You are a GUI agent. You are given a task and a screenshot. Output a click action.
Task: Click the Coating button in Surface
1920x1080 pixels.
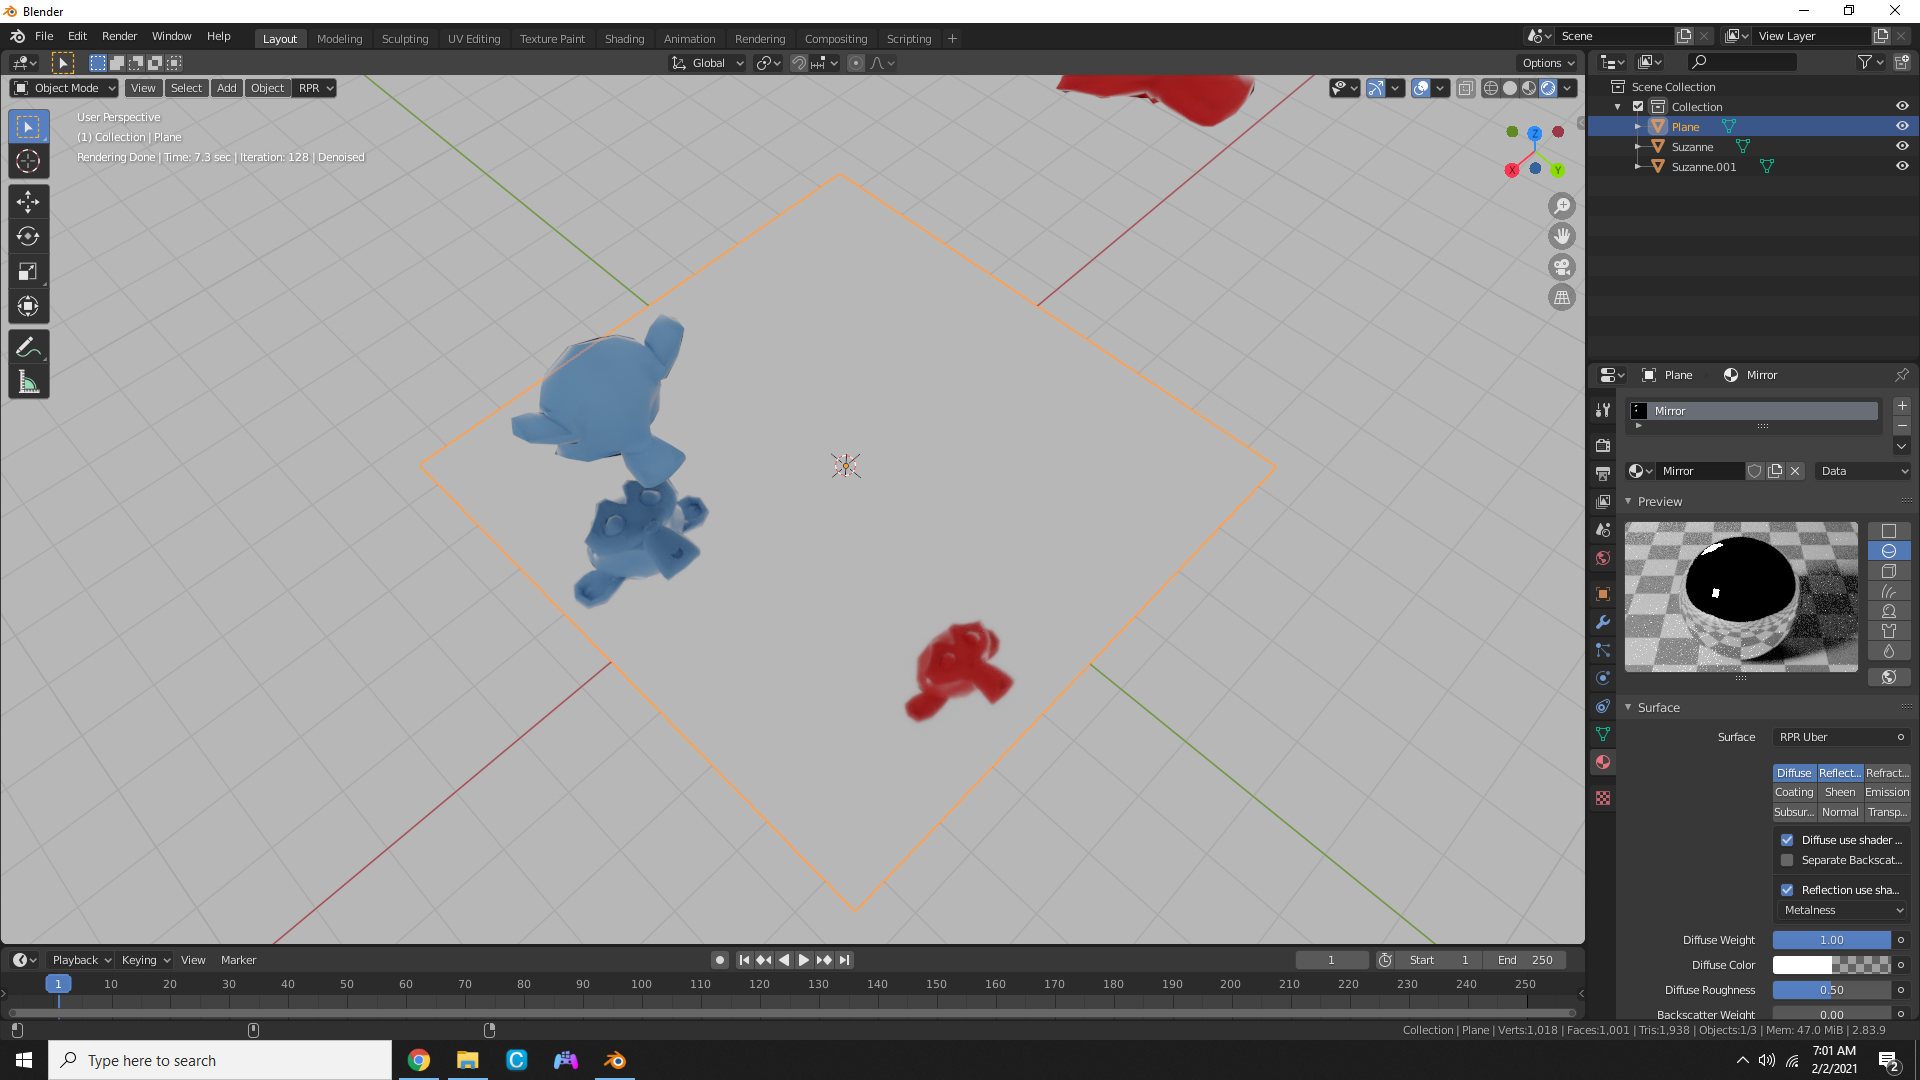pyautogui.click(x=1794, y=792)
